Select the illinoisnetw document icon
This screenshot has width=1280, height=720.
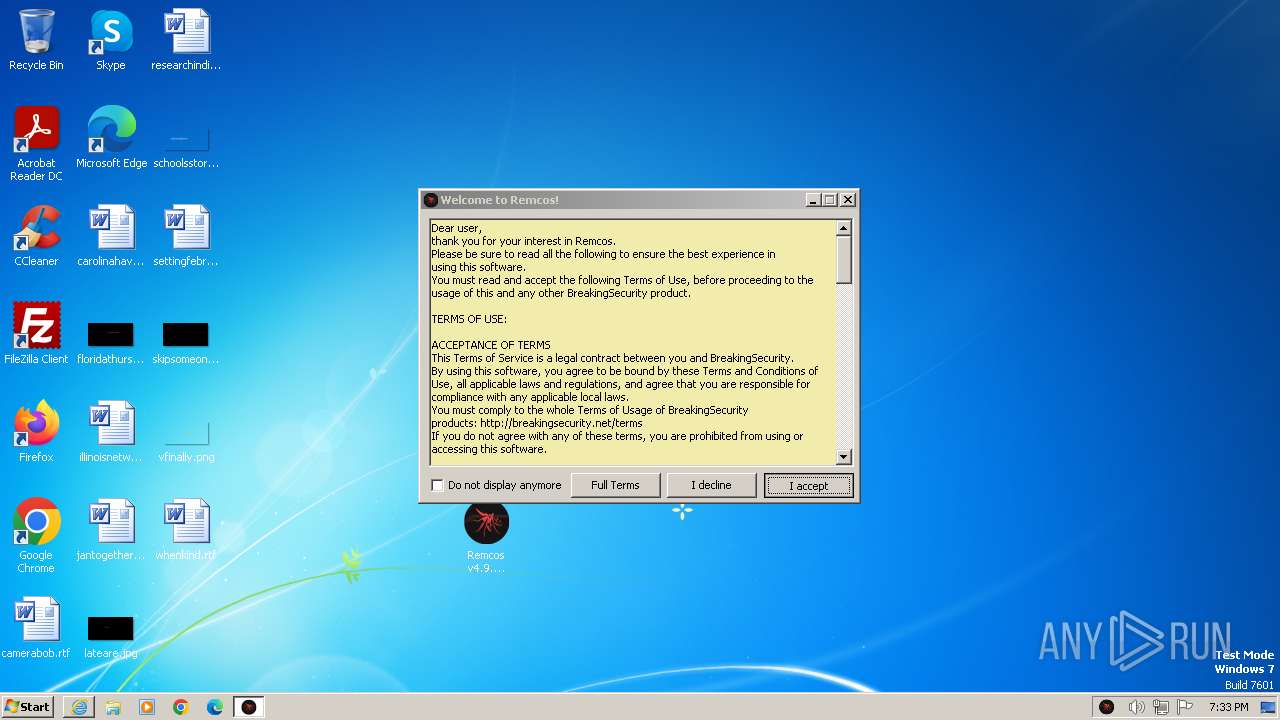[111, 432]
